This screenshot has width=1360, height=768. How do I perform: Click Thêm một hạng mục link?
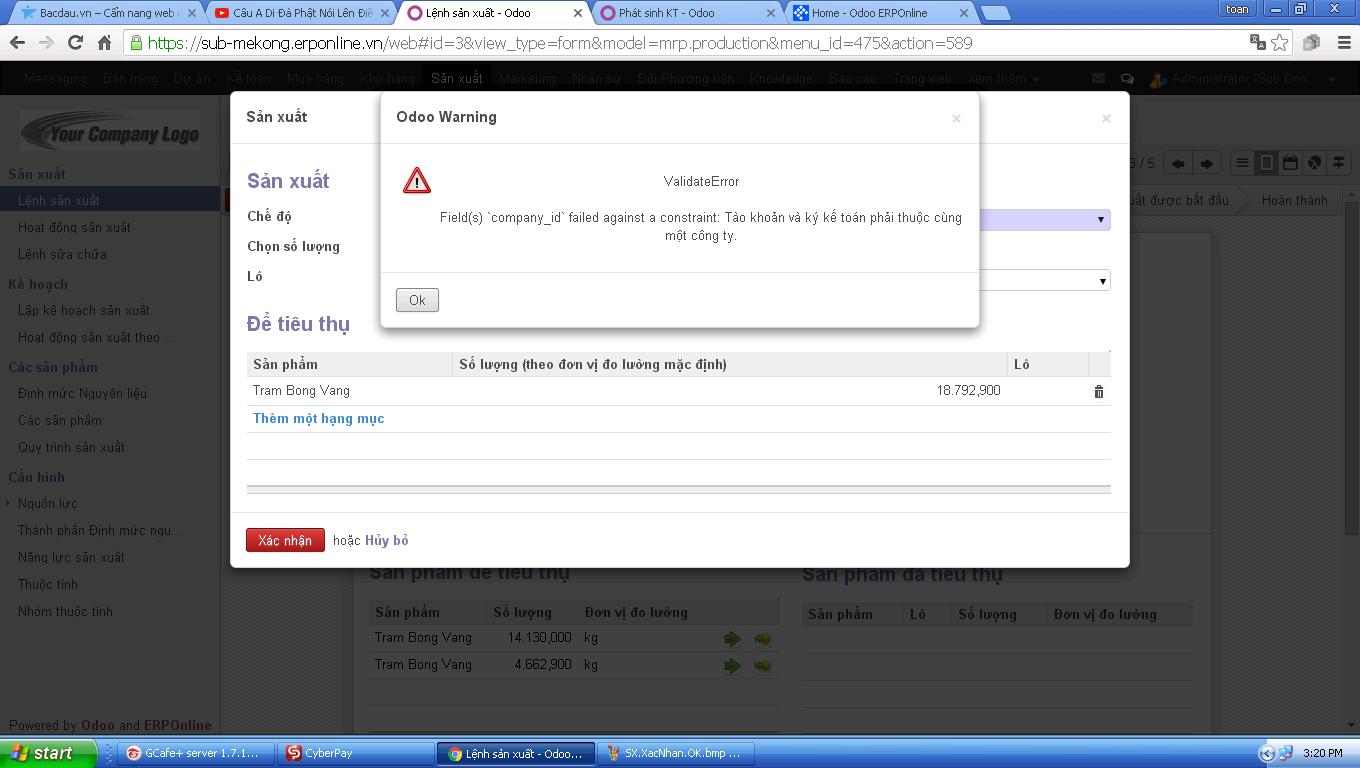318,418
